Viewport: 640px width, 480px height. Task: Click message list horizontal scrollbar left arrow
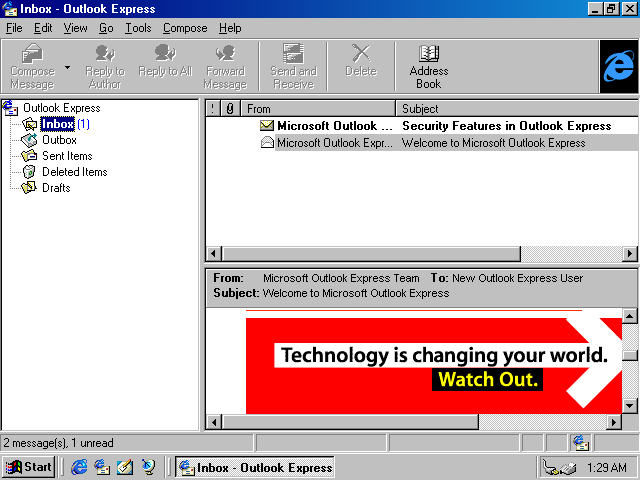point(213,253)
